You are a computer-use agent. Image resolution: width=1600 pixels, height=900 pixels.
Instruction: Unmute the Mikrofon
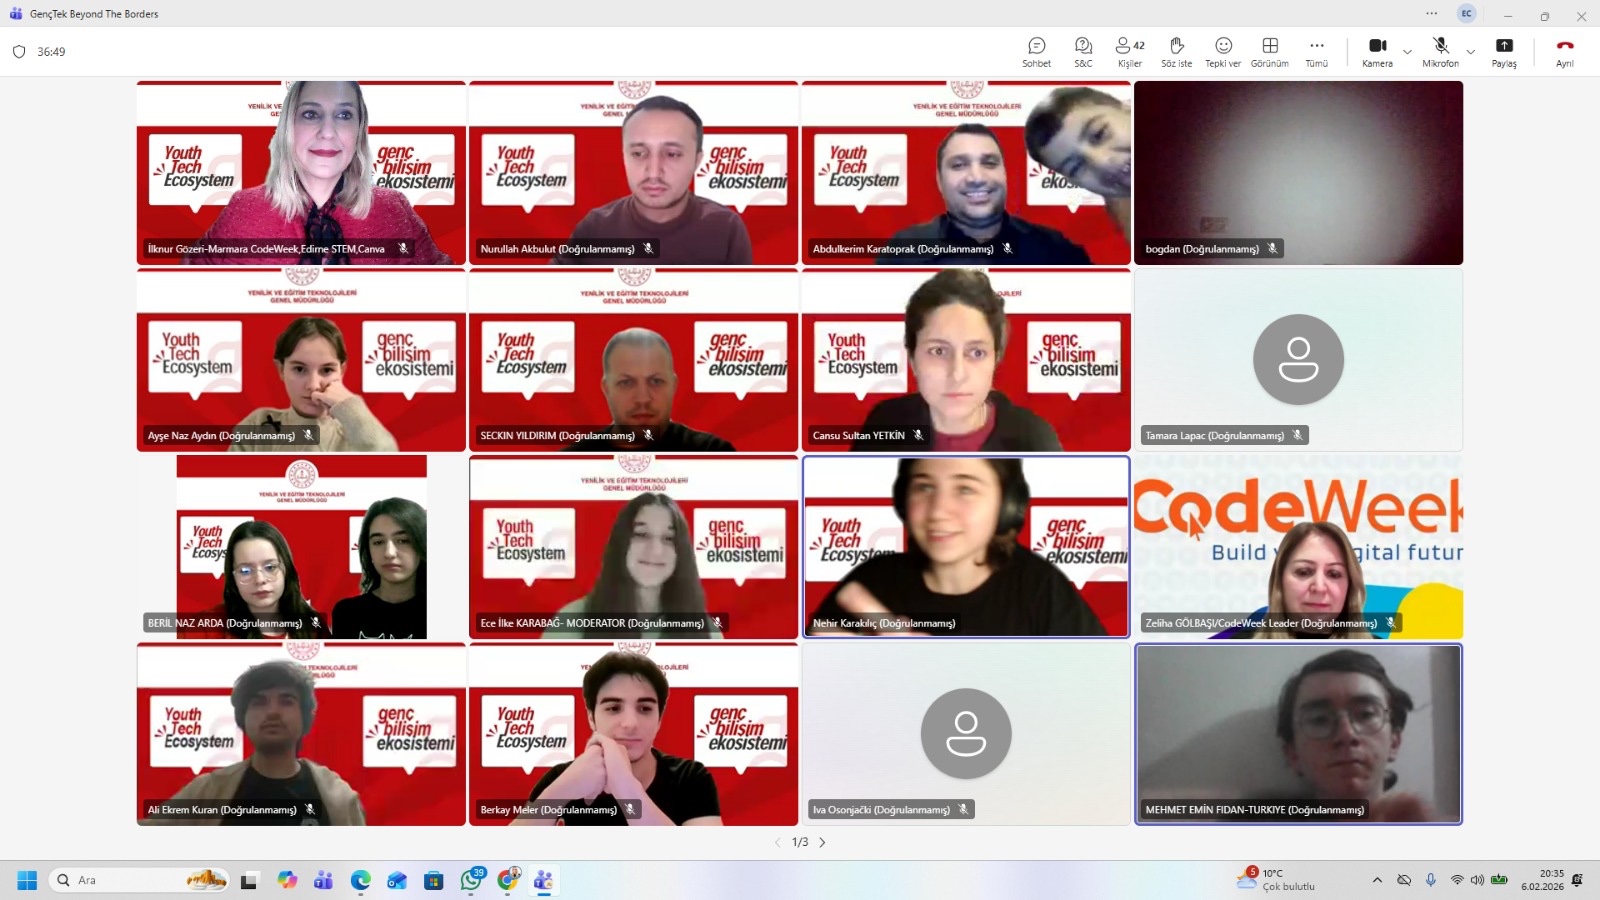[1440, 52]
